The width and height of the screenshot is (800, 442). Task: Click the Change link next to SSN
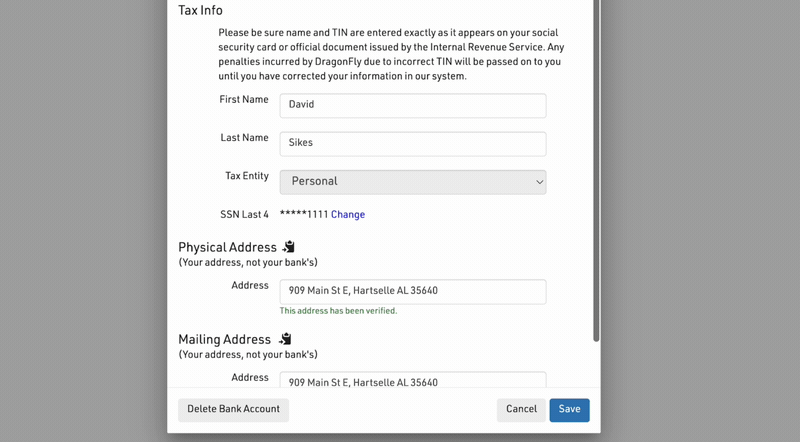click(348, 215)
